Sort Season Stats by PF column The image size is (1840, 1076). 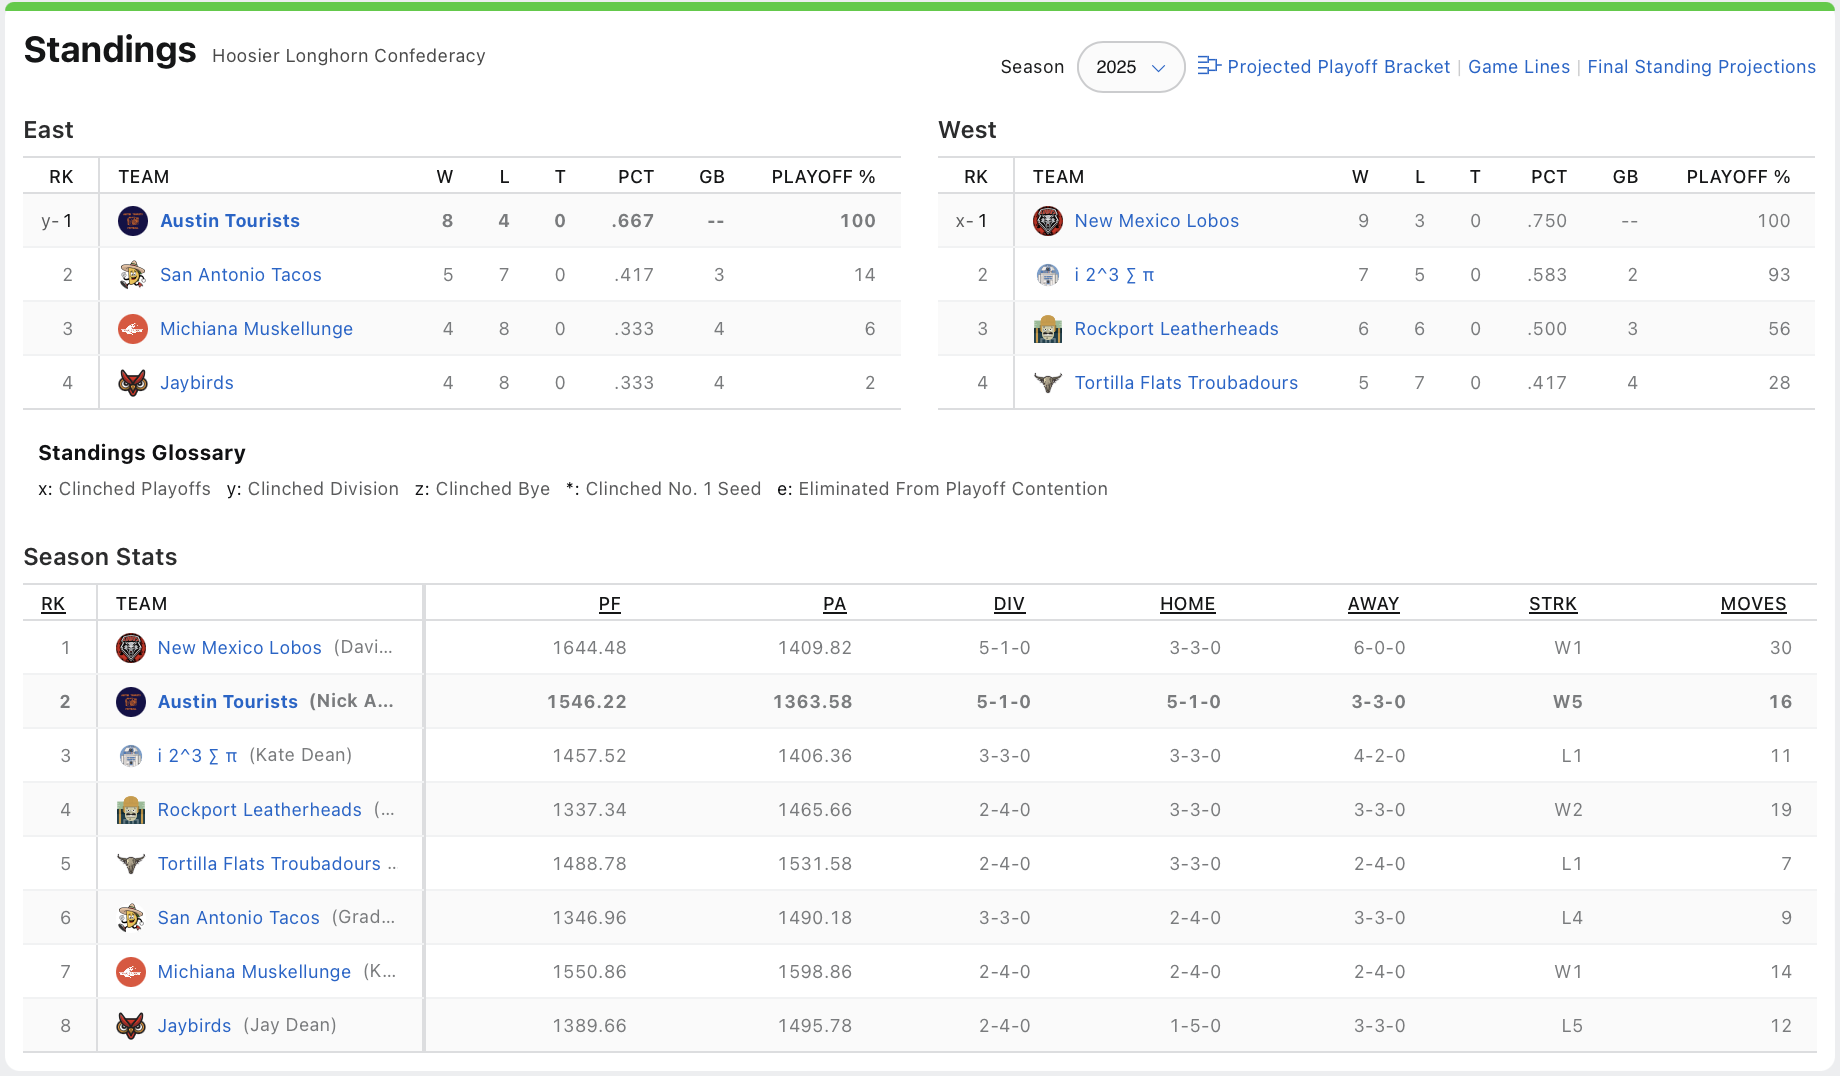point(609,604)
